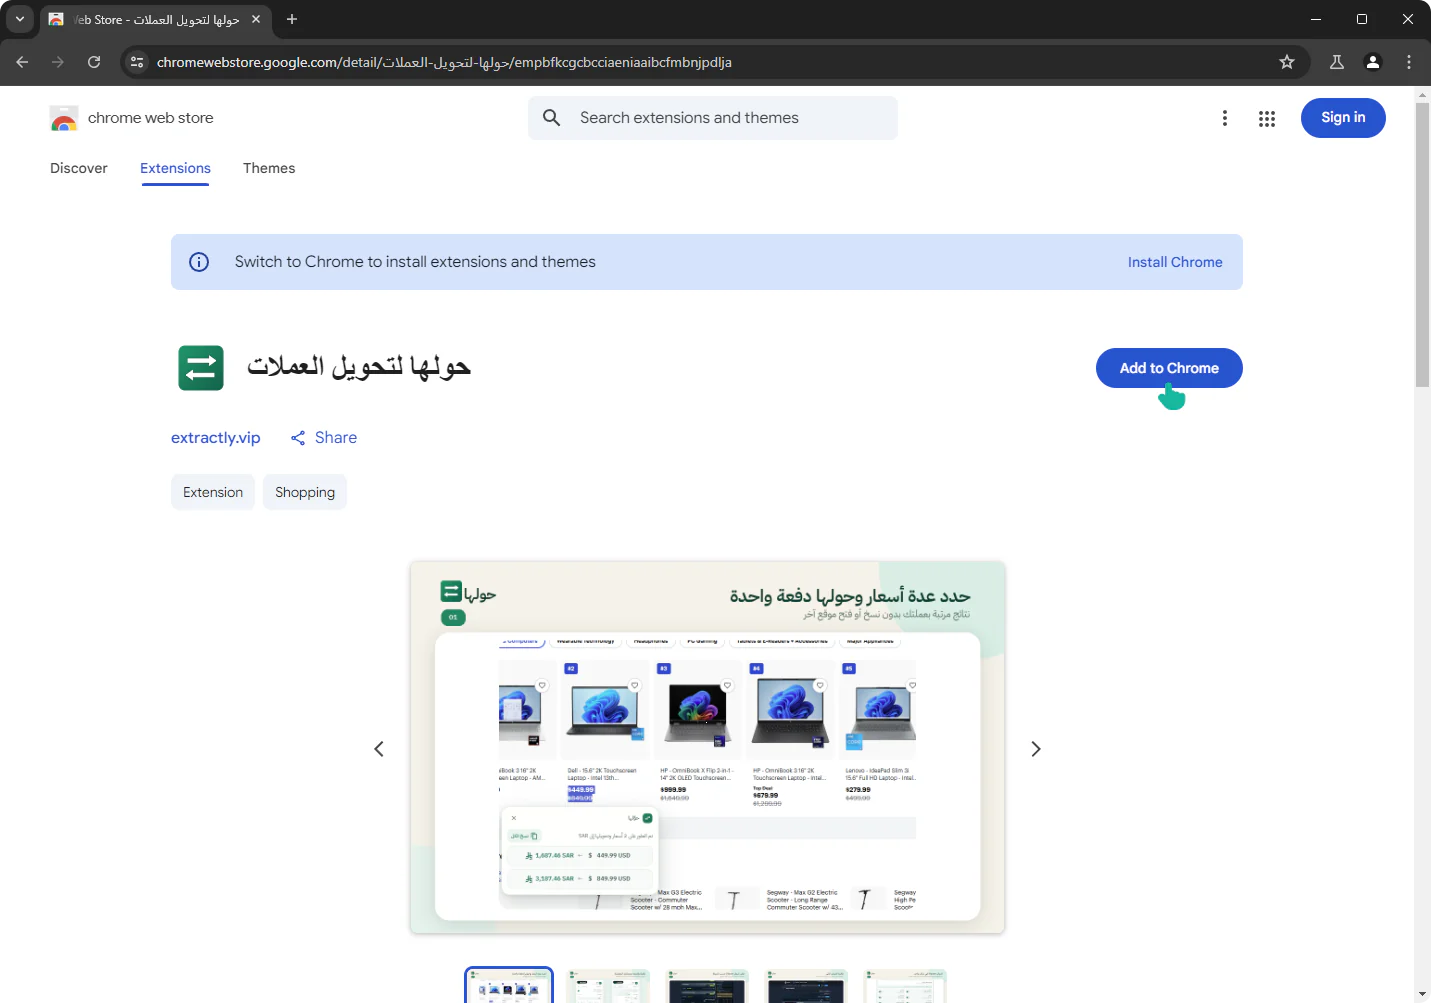
Task: Click the info icon in the banner
Action: tap(199, 262)
